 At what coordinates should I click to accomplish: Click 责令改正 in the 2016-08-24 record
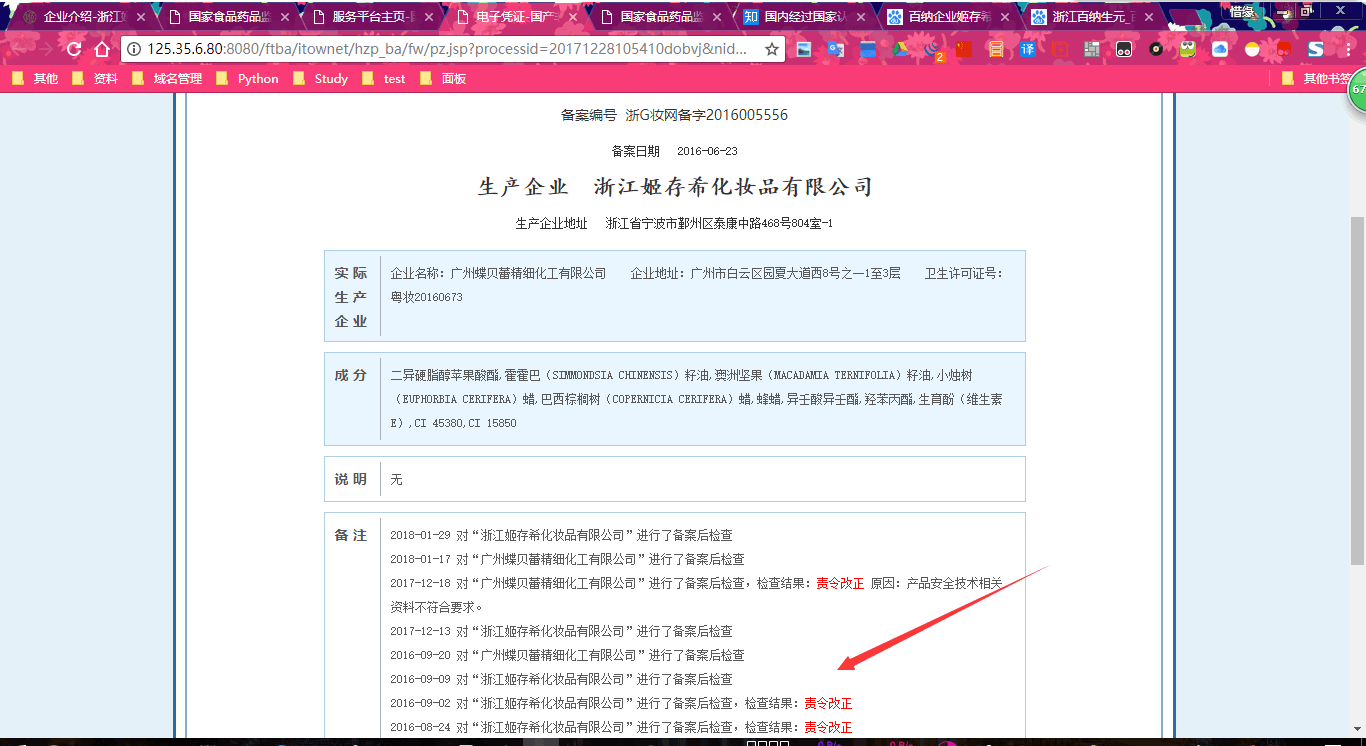[x=828, y=727]
